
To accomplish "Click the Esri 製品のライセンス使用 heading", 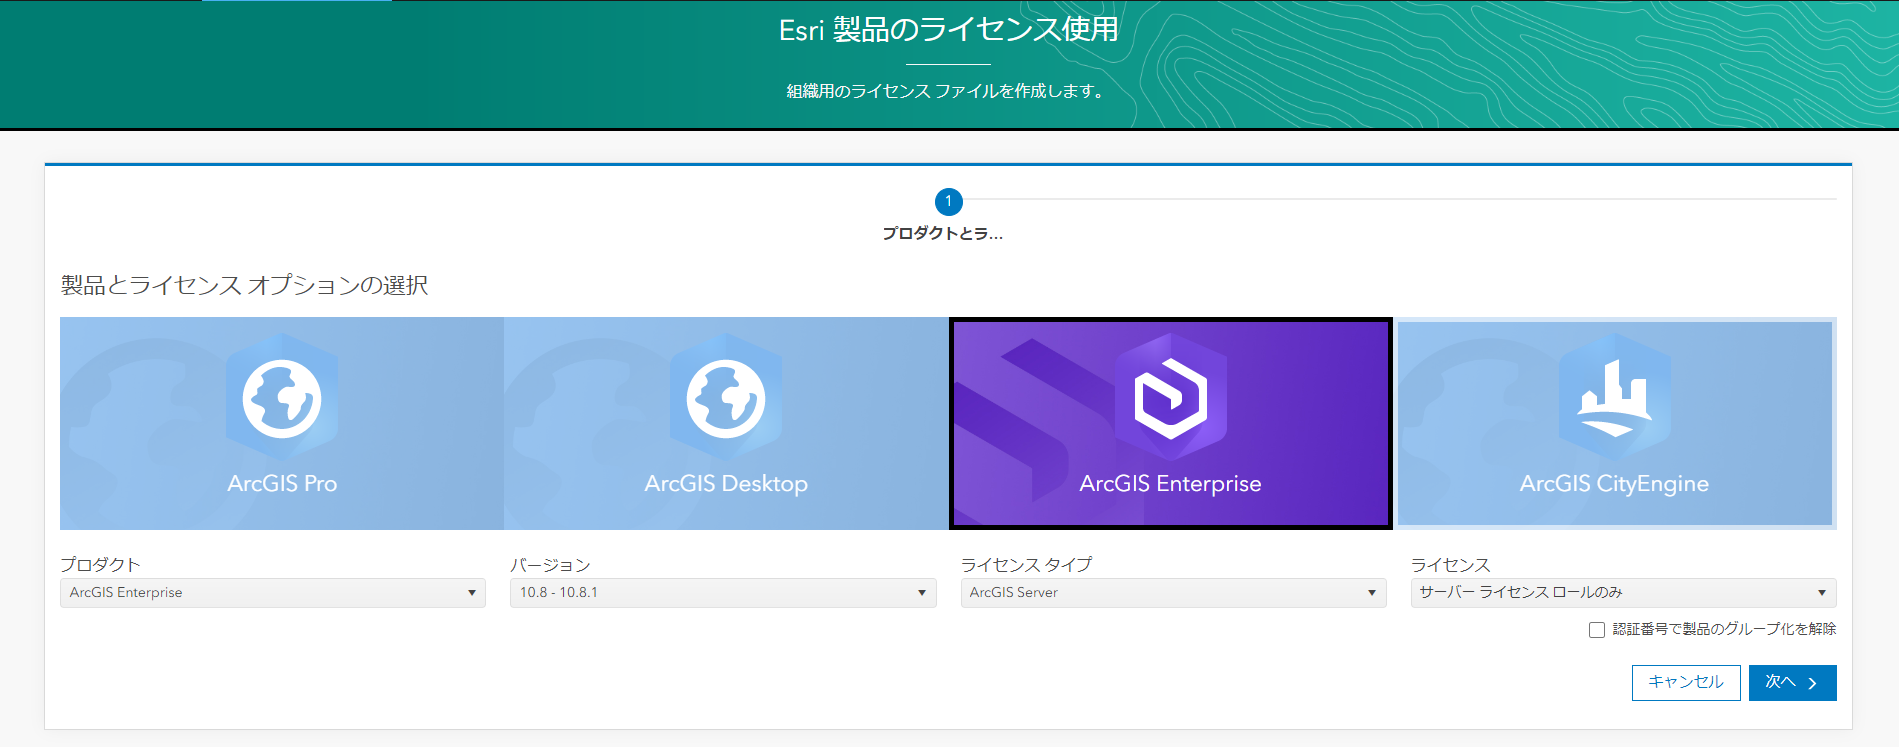I will tap(948, 30).
